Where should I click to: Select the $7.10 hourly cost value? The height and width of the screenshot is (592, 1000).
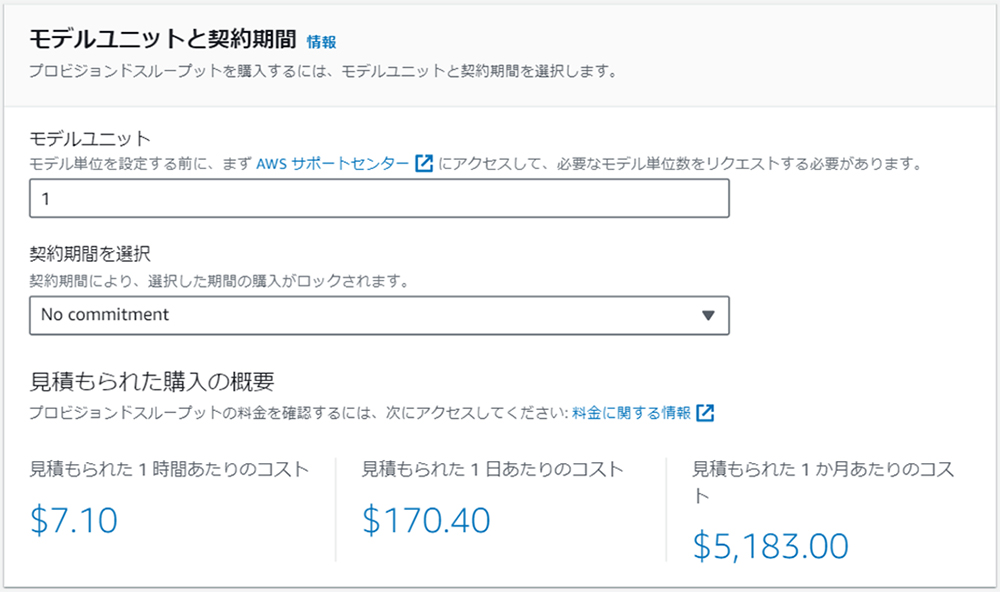coord(74,519)
